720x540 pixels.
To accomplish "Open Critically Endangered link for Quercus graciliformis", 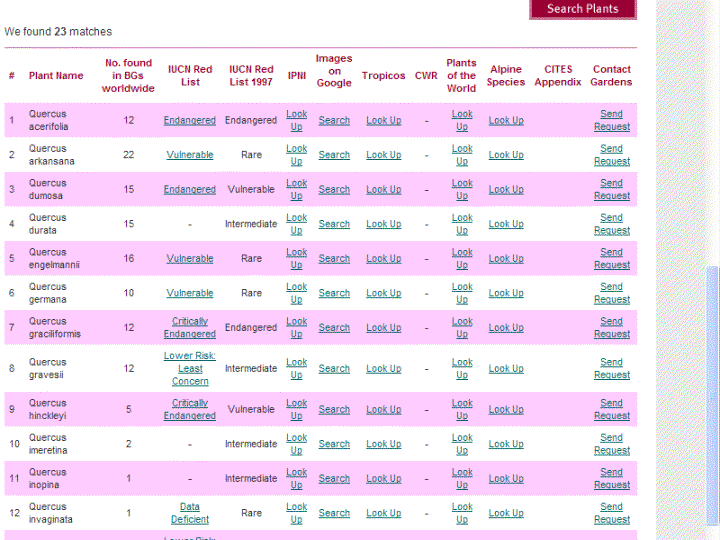I will coord(190,327).
